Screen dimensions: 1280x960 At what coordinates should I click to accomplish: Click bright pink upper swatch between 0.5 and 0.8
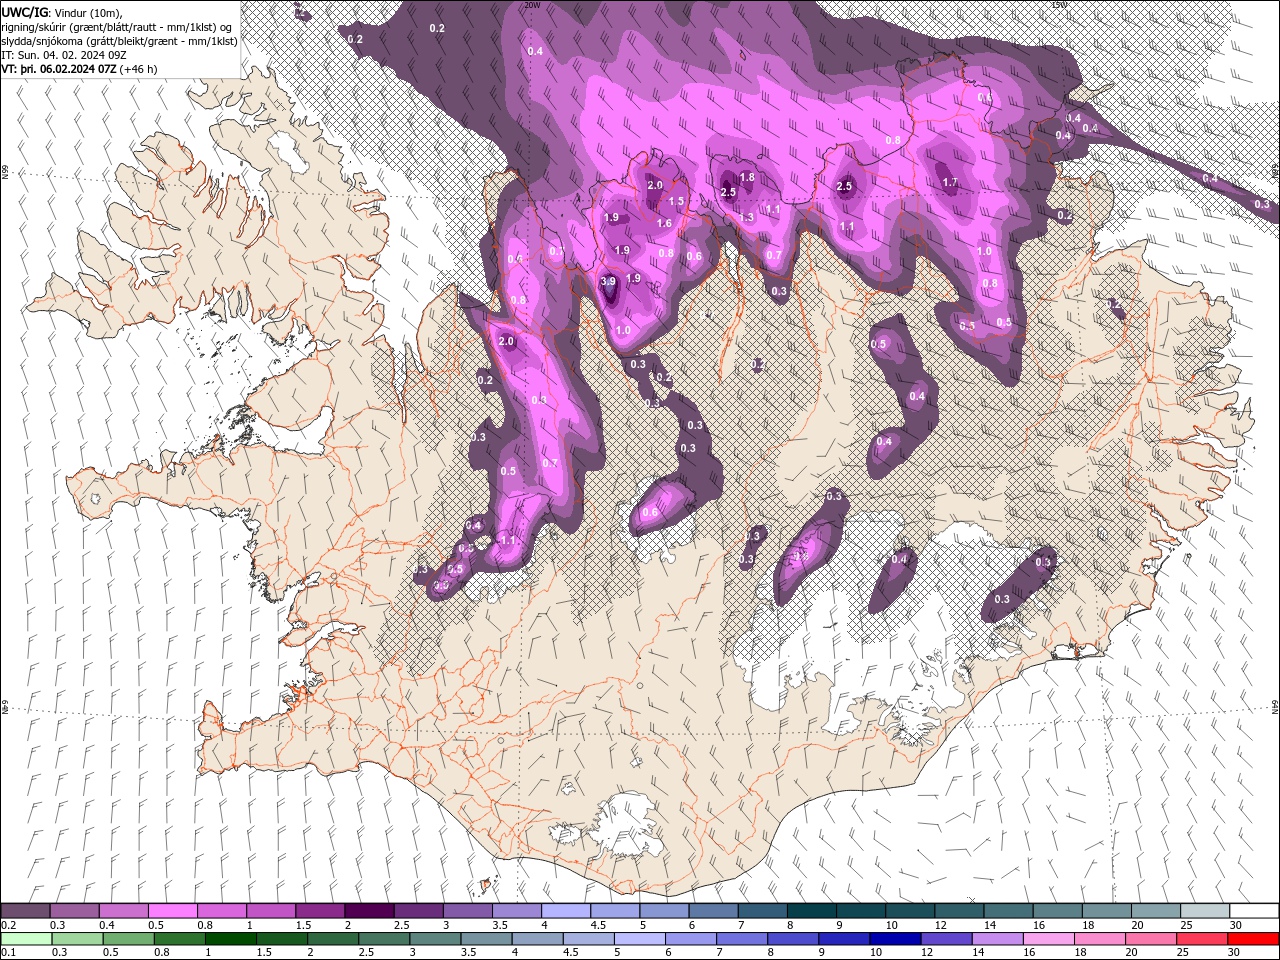coord(172,911)
